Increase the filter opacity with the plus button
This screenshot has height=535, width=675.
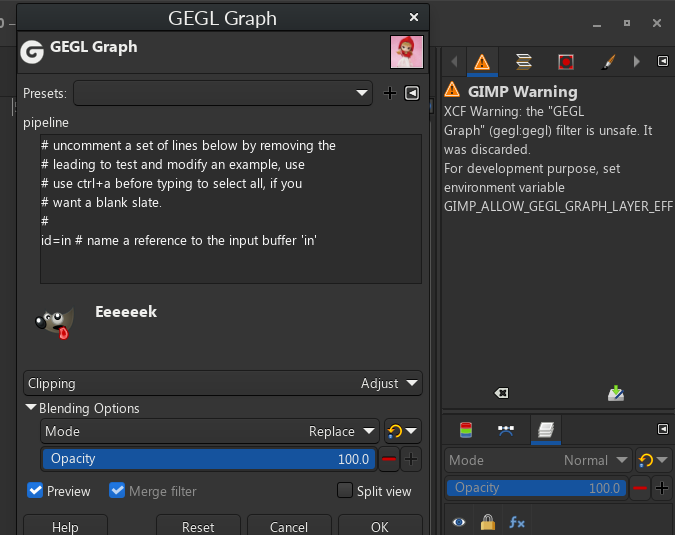pos(411,459)
